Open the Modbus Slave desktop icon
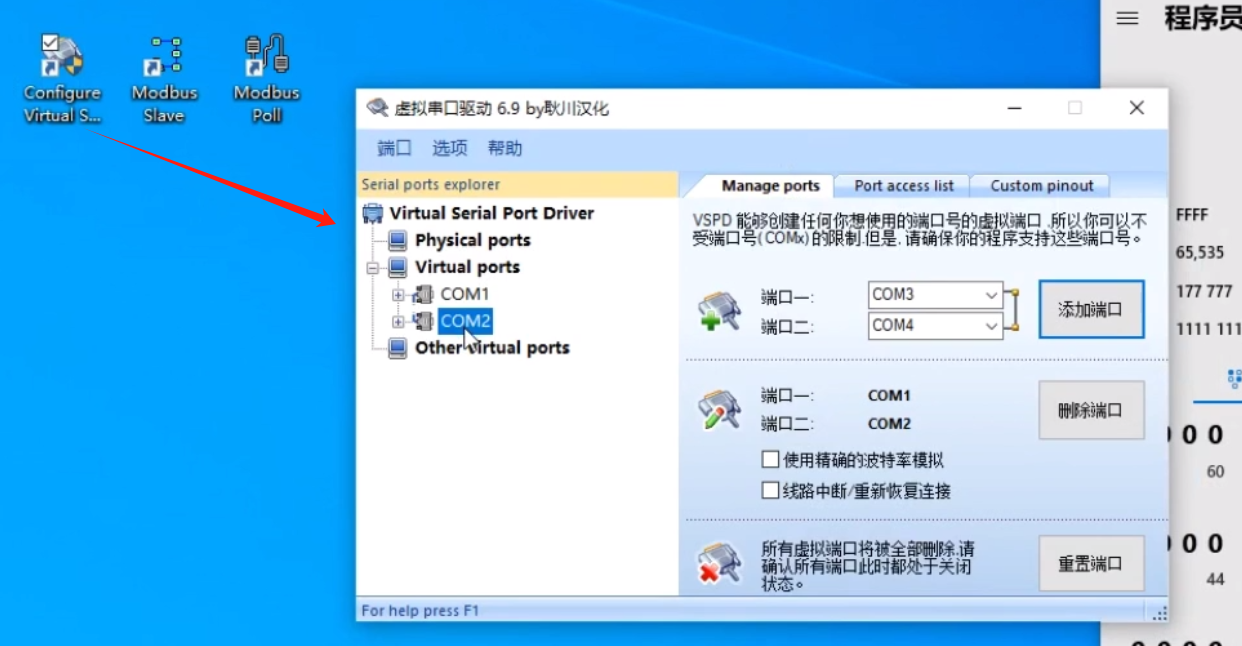 point(164,78)
